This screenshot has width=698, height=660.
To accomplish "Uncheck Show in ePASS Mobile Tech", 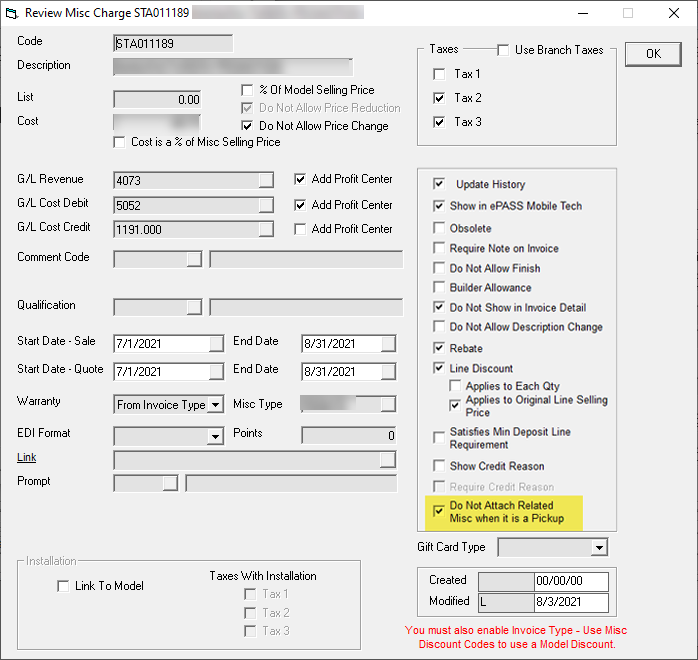I will [x=439, y=206].
